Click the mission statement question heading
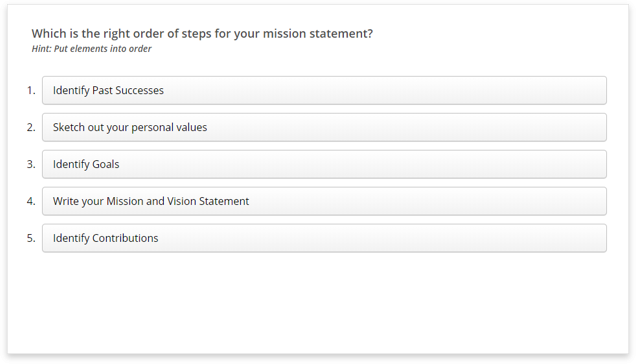The width and height of the screenshot is (636, 364). click(x=202, y=34)
